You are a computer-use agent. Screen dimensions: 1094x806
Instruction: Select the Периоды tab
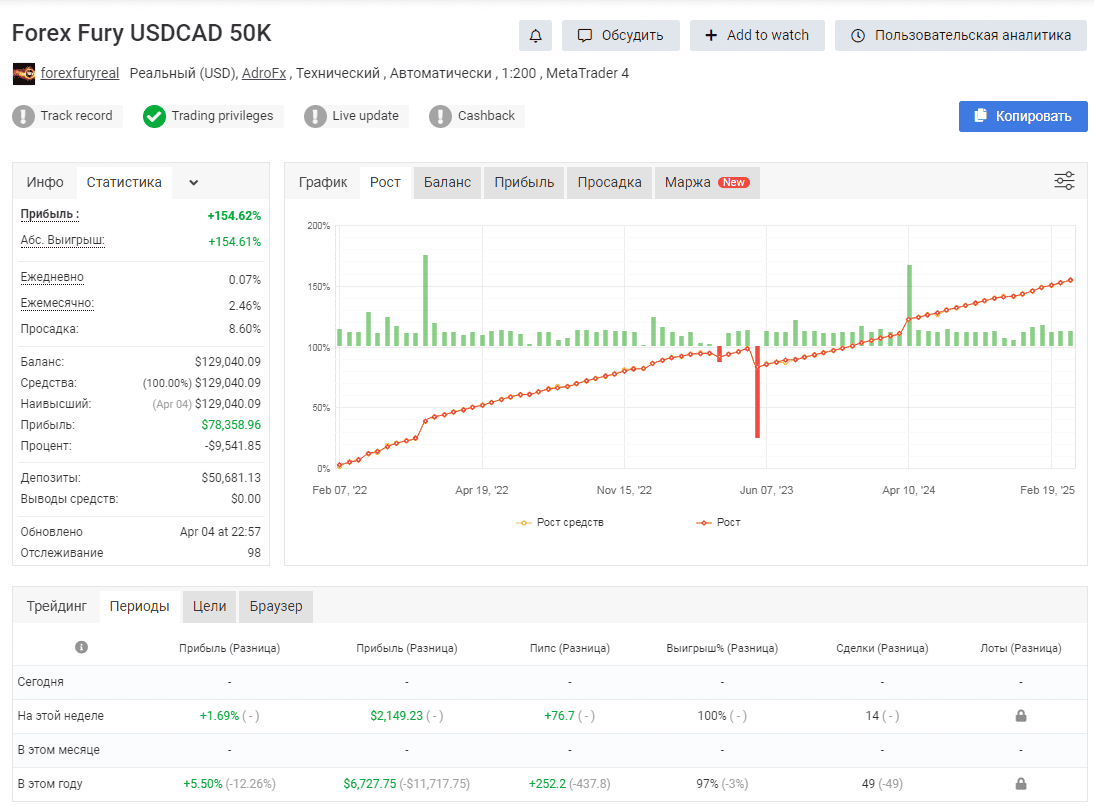click(x=140, y=606)
